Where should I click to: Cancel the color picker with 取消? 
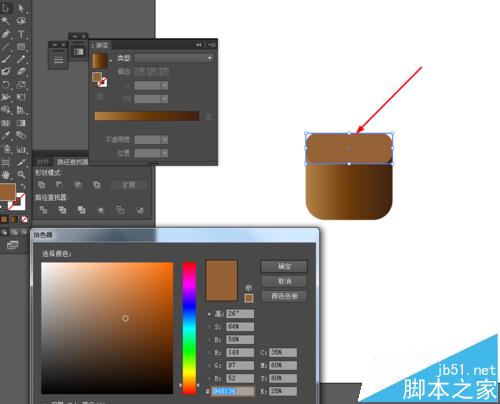point(284,281)
